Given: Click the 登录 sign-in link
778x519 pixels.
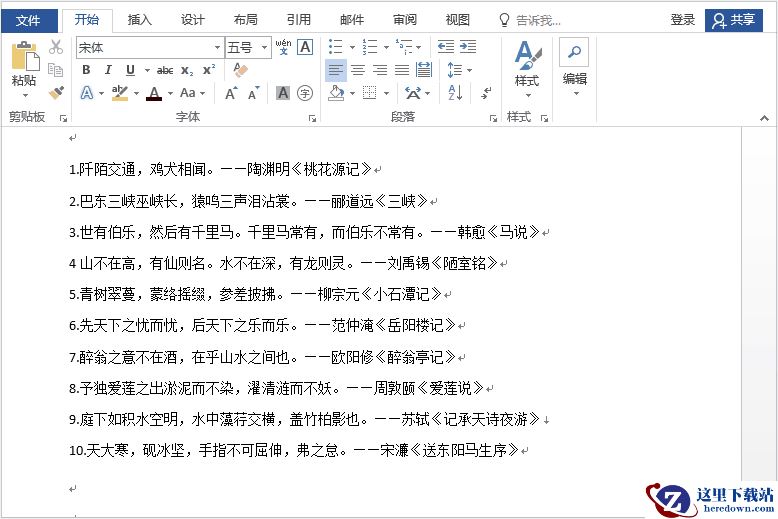Looking at the screenshot, I should (x=683, y=20).
